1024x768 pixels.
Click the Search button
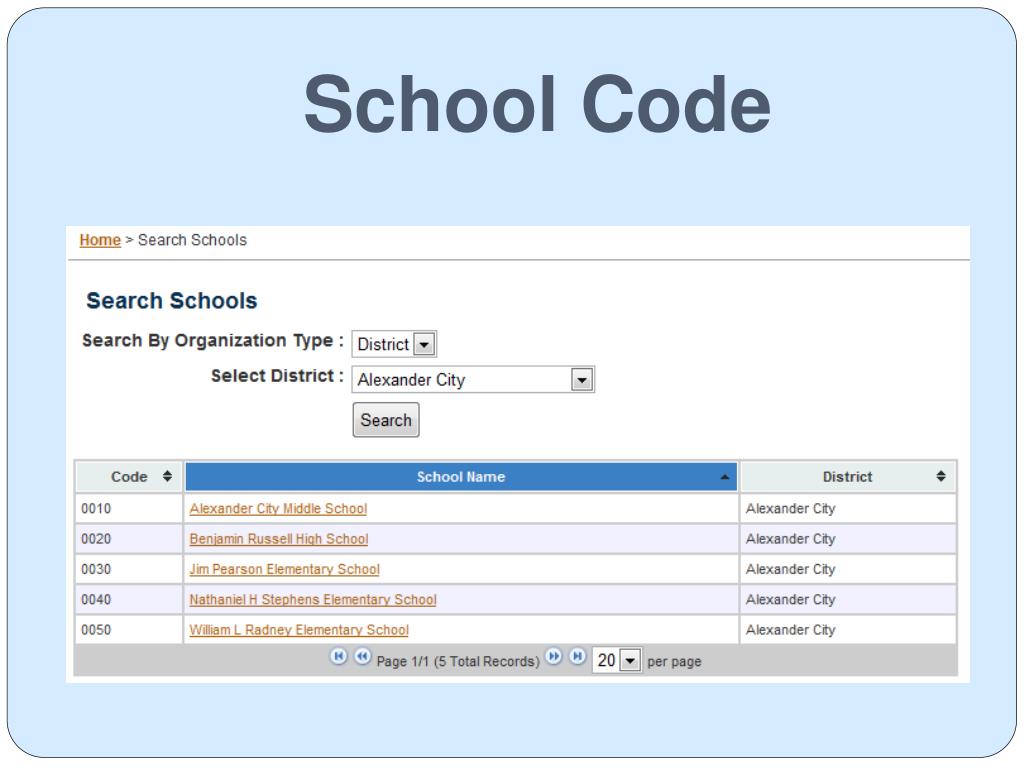coord(386,420)
